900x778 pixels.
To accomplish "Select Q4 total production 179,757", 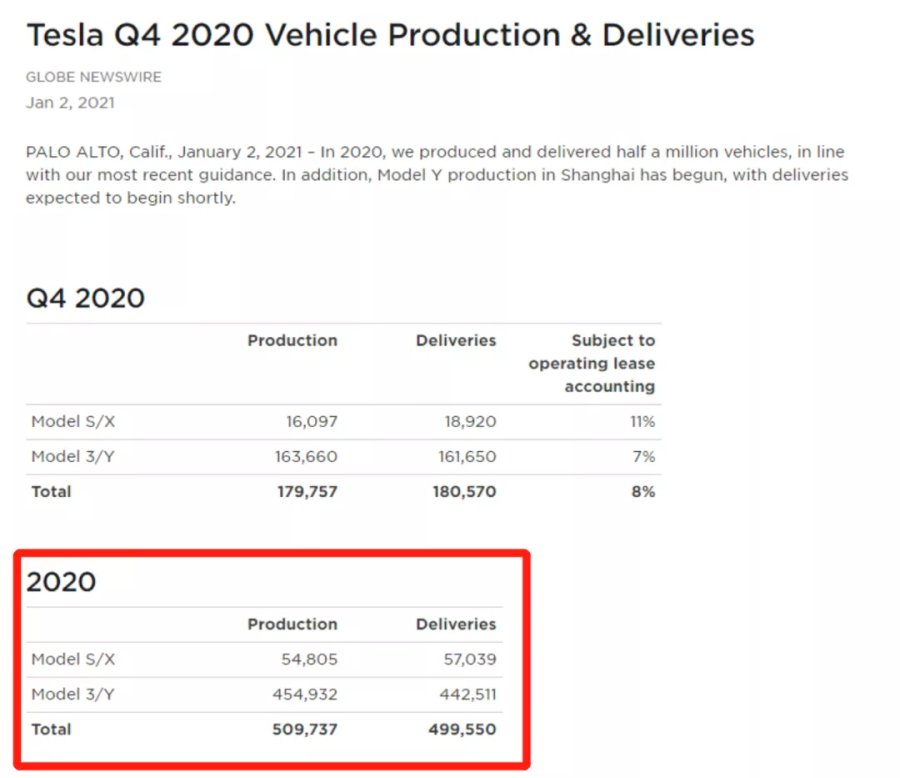I will [307, 492].
